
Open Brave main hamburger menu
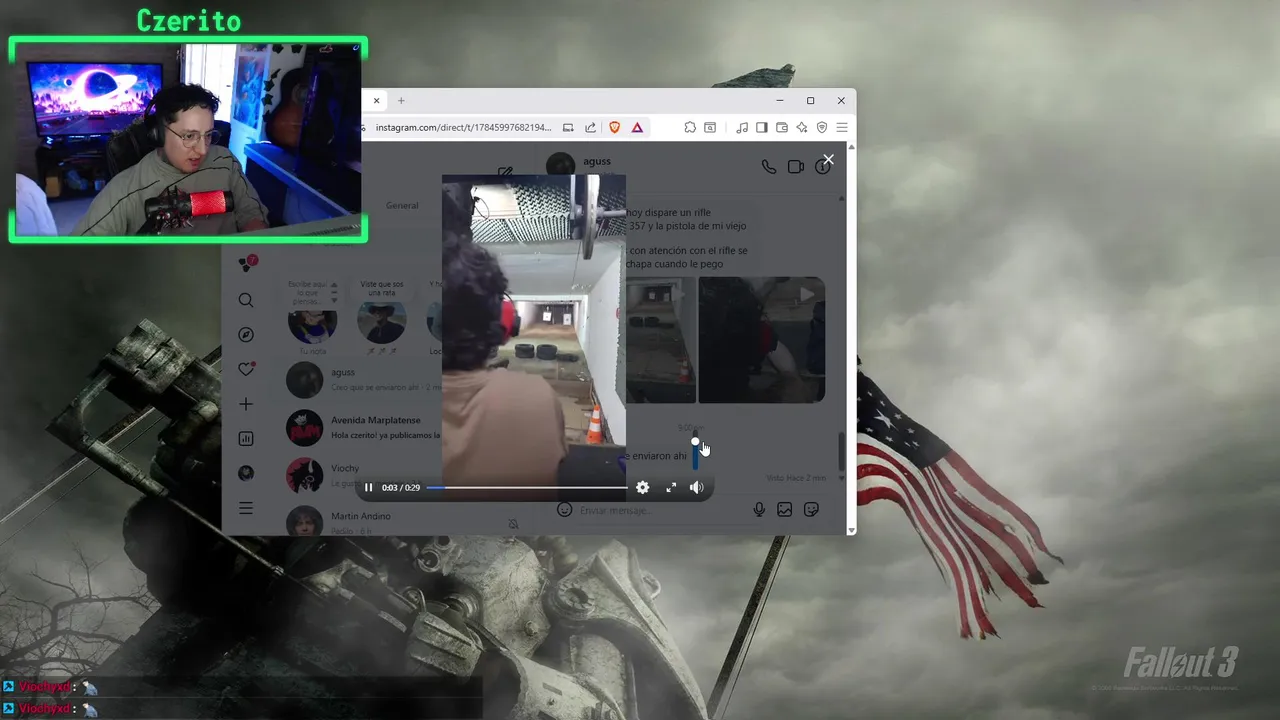[x=842, y=127]
